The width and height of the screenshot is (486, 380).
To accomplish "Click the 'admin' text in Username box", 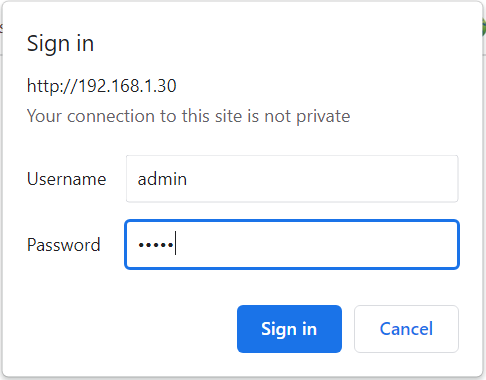I will tap(162, 179).
